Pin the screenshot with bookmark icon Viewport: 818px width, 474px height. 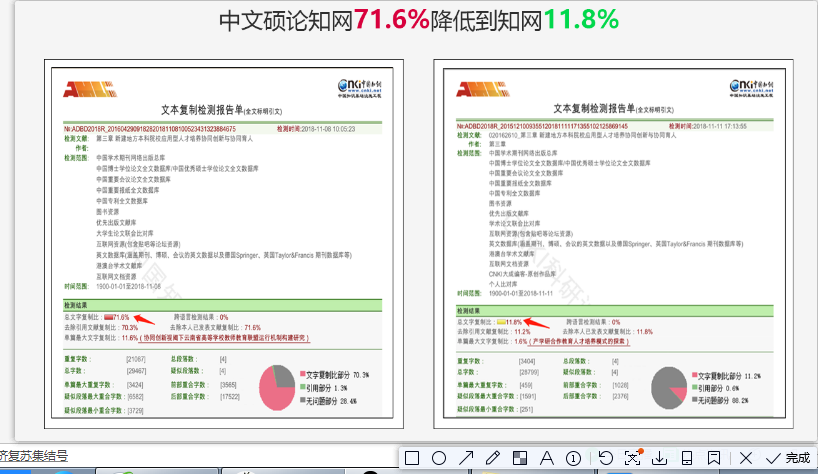pyautogui.click(x=713, y=458)
